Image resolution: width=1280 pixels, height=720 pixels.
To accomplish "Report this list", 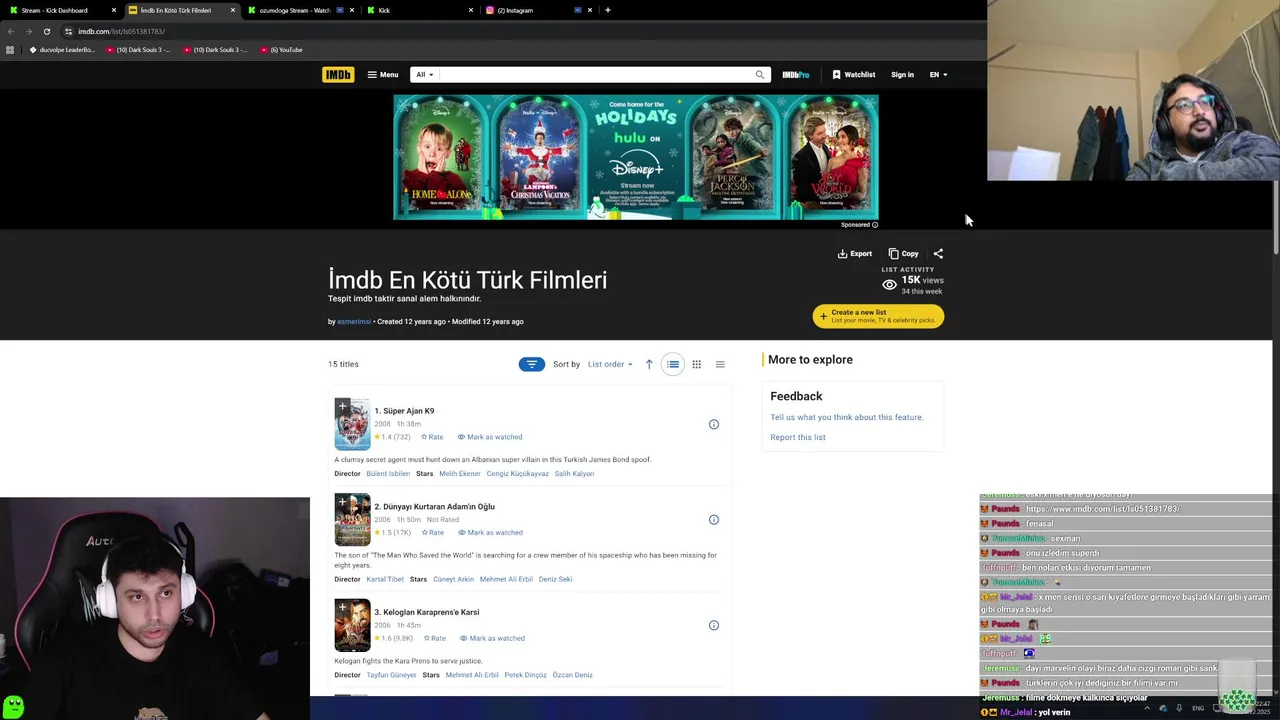I will pos(798,437).
